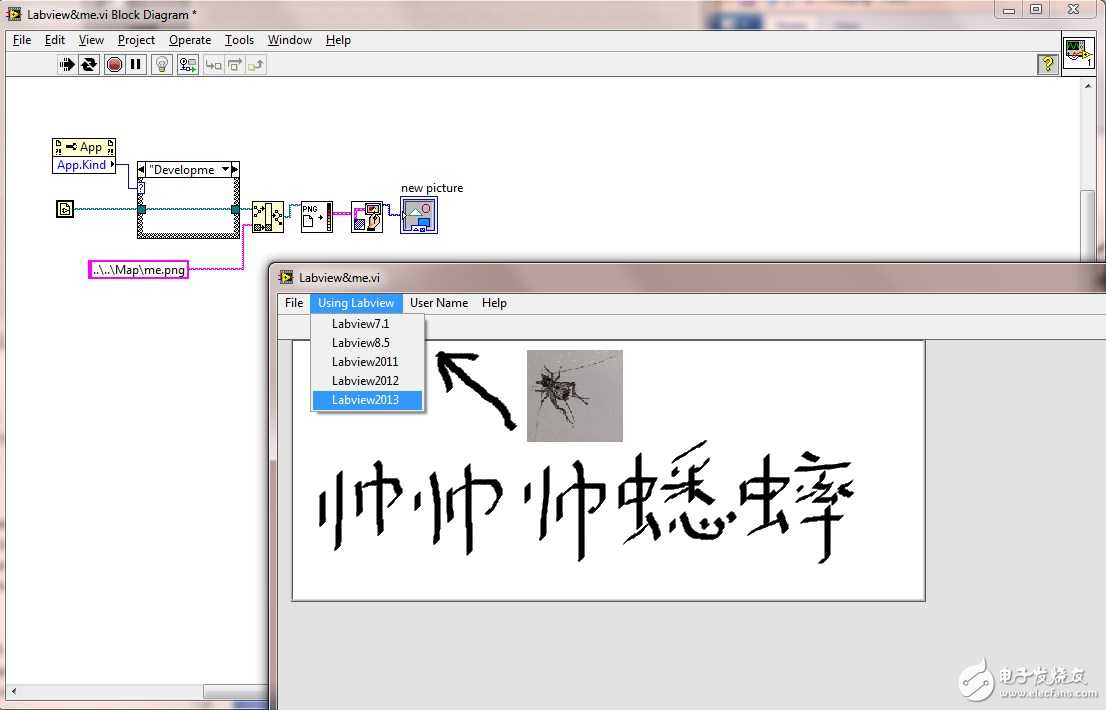Click the insect photo in the picture

point(575,396)
